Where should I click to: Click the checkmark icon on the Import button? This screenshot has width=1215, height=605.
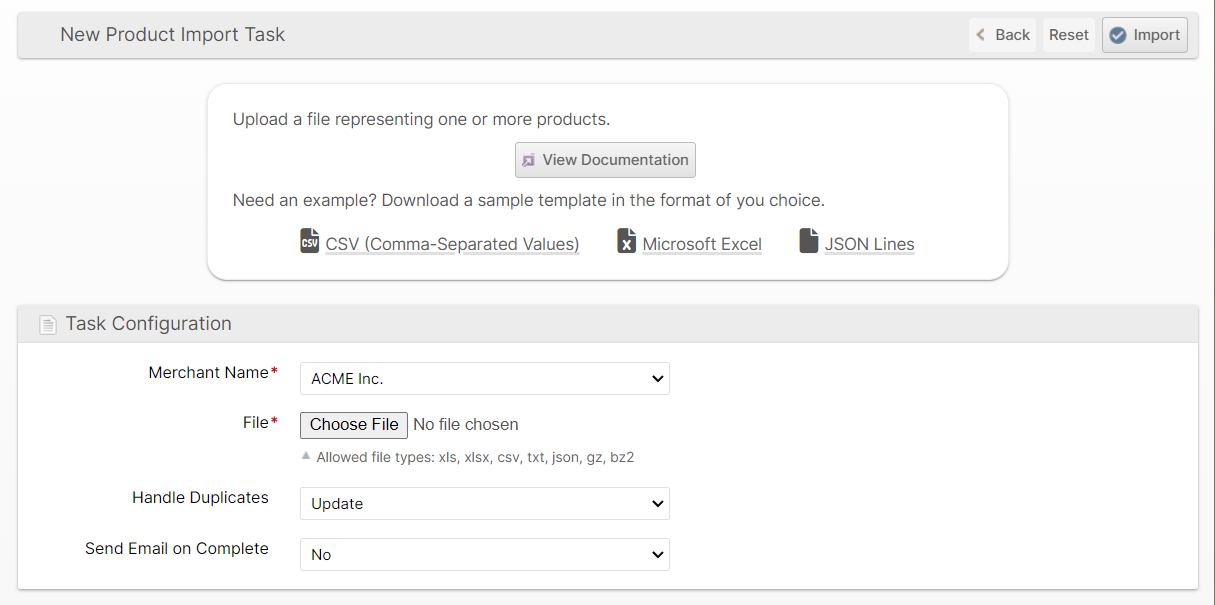1117,35
